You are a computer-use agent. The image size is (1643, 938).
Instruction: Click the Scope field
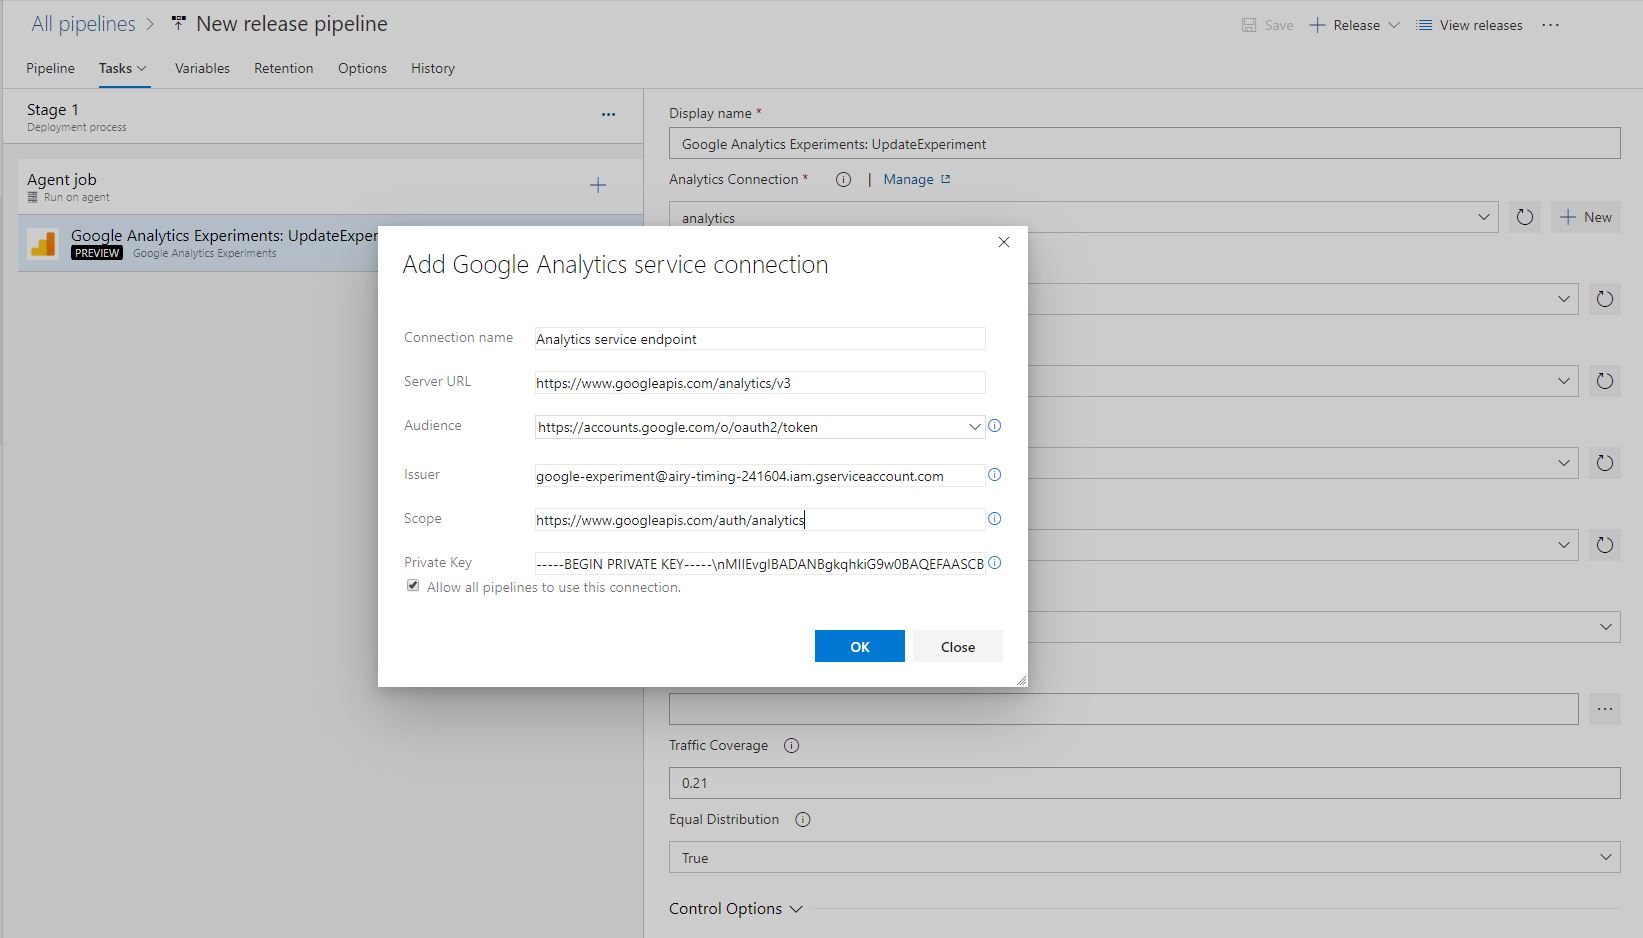coord(760,520)
